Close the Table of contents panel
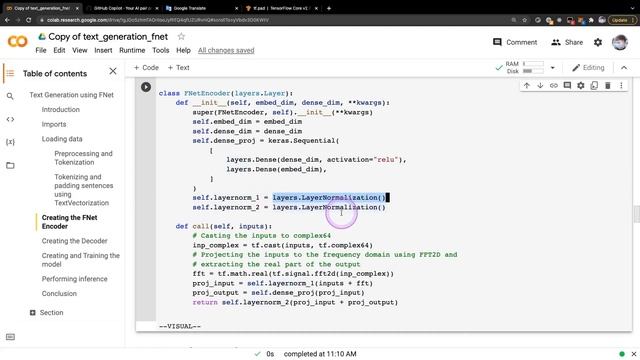Screen dimensions: 640x360 tap(113, 71)
